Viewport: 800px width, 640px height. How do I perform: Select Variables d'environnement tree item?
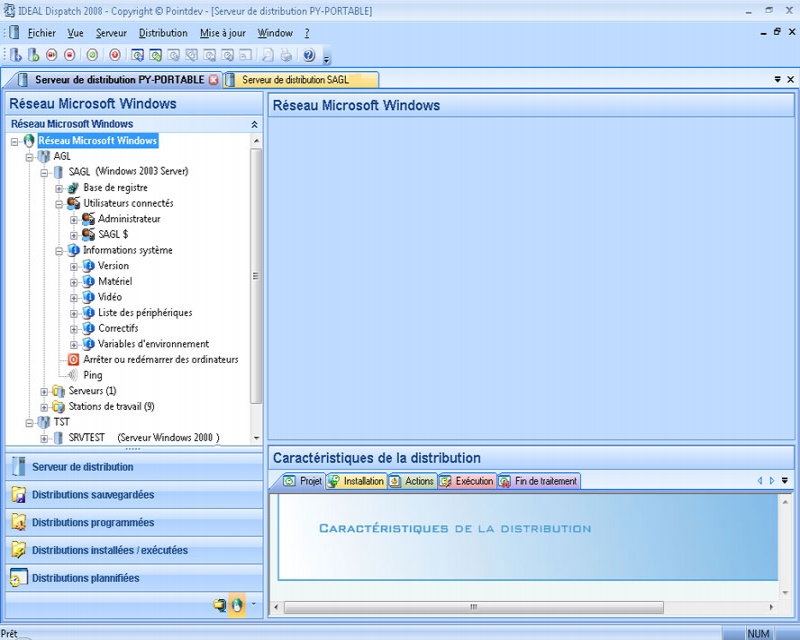click(154, 344)
